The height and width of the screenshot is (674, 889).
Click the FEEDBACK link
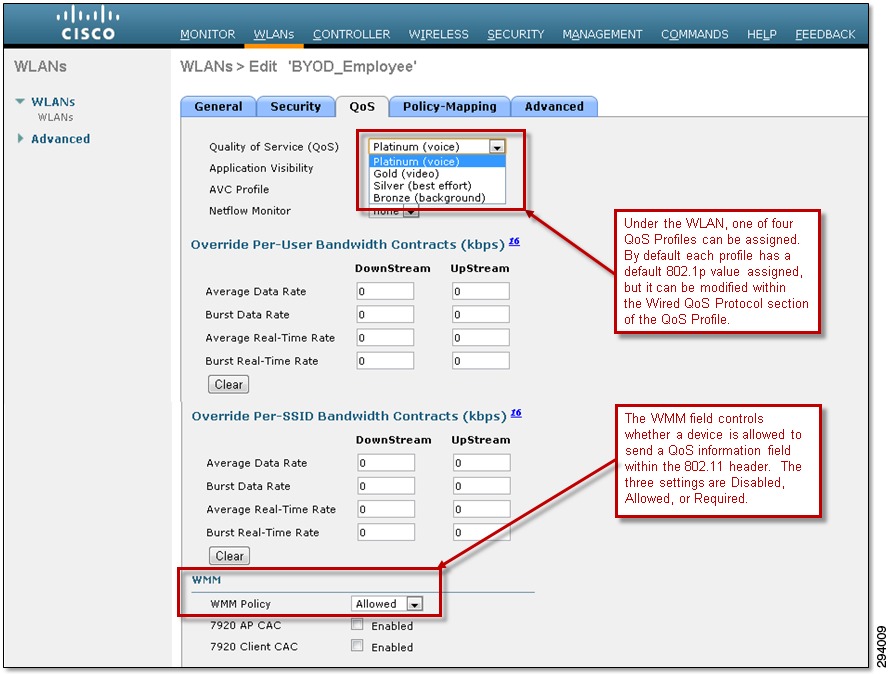(x=825, y=35)
